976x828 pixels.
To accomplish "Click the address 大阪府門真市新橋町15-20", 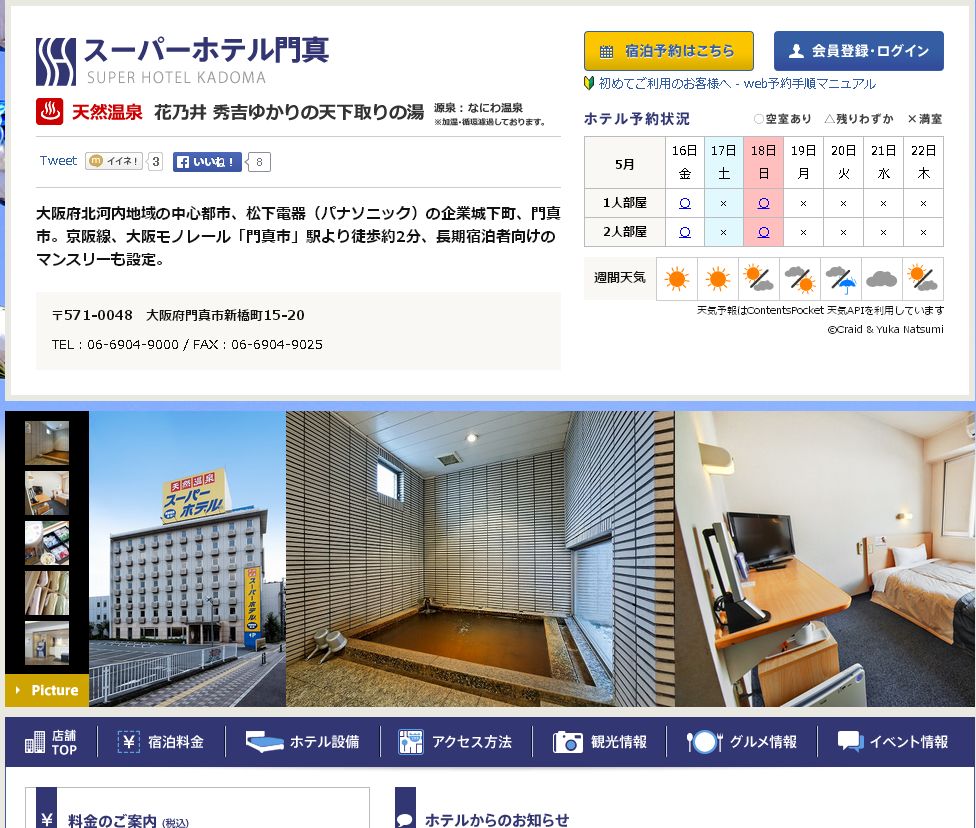I will pos(225,315).
